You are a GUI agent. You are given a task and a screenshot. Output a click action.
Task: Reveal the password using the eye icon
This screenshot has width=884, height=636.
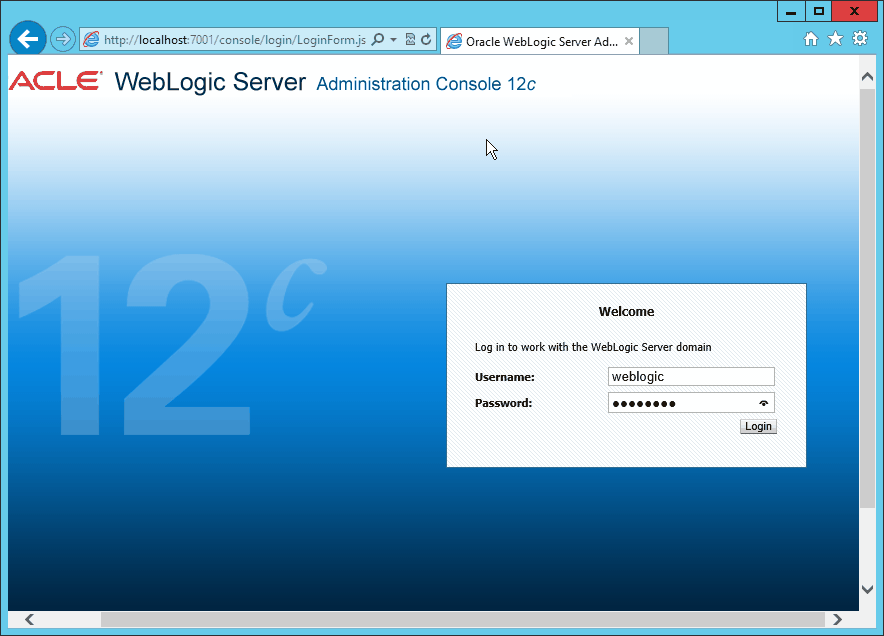coord(764,403)
